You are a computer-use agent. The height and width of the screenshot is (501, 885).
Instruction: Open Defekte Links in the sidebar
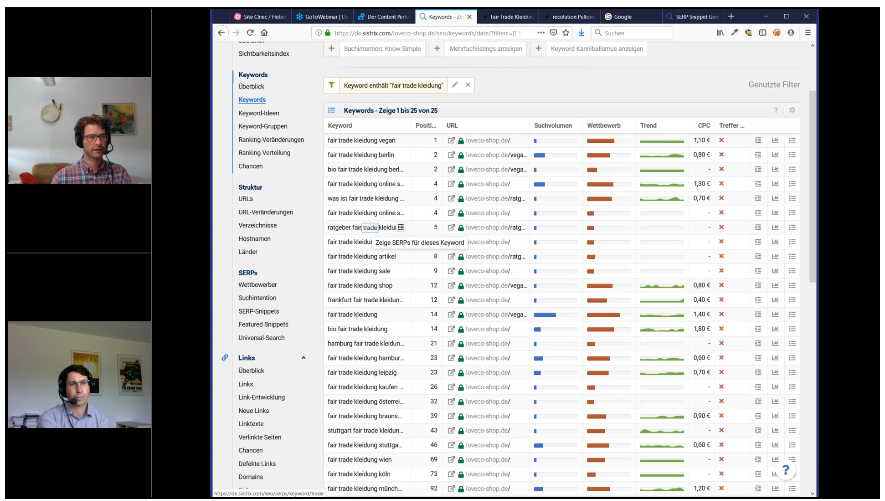(x=257, y=464)
